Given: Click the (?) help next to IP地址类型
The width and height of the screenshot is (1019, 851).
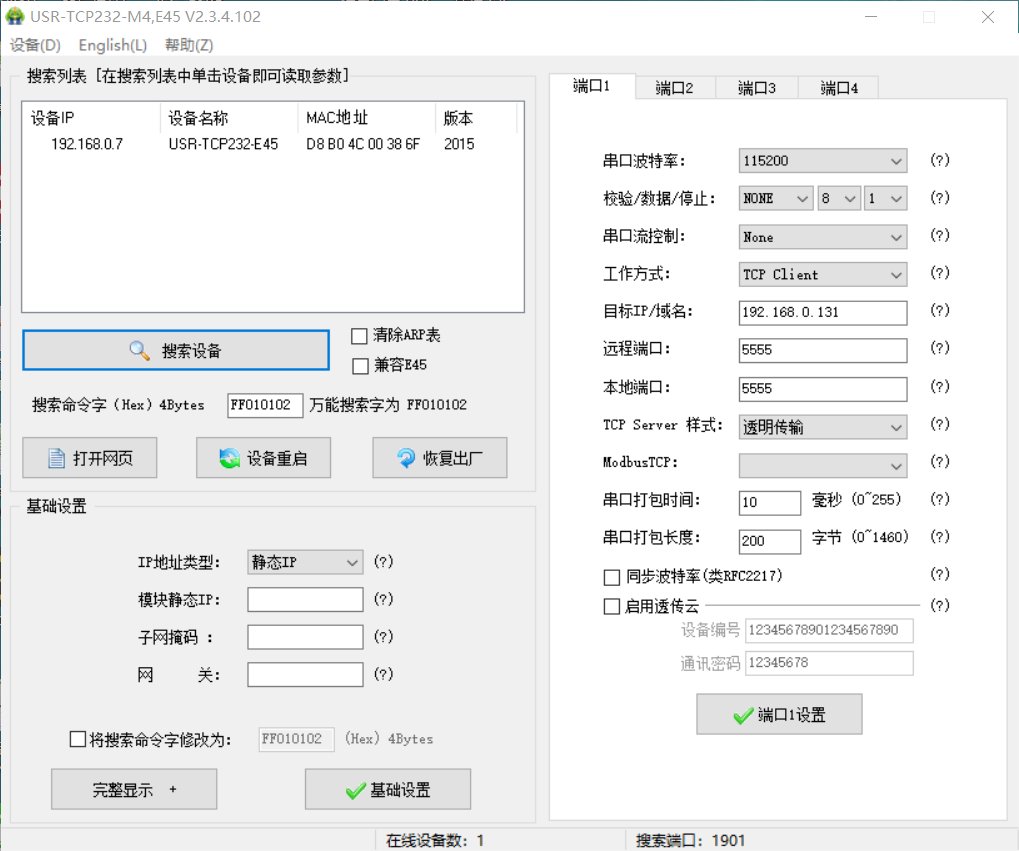Looking at the screenshot, I should (x=383, y=561).
